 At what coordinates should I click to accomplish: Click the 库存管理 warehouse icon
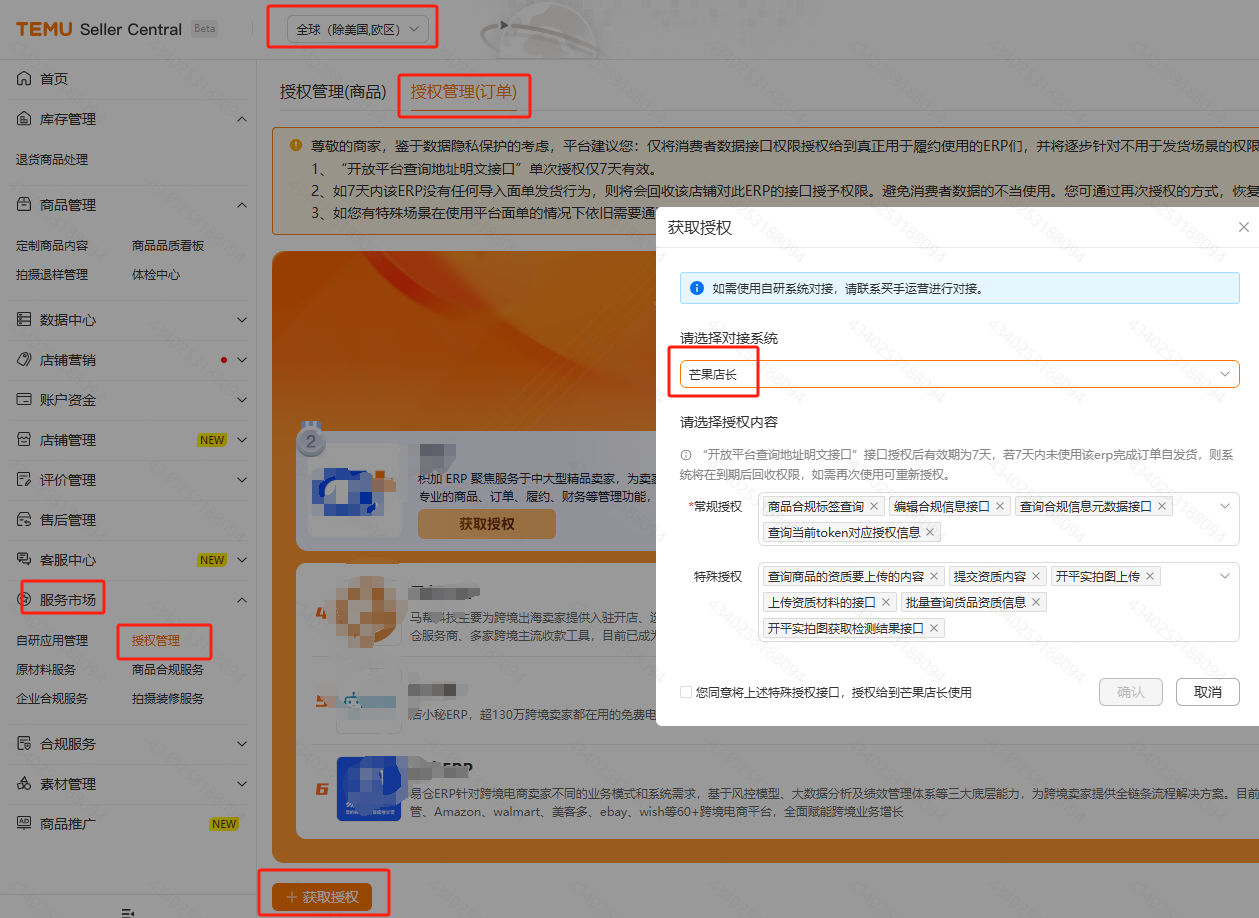click(24, 119)
